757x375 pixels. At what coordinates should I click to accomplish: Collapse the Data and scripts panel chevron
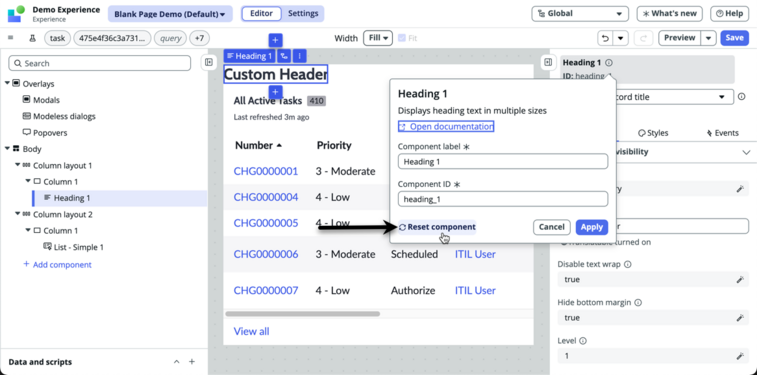pos(177,362)
